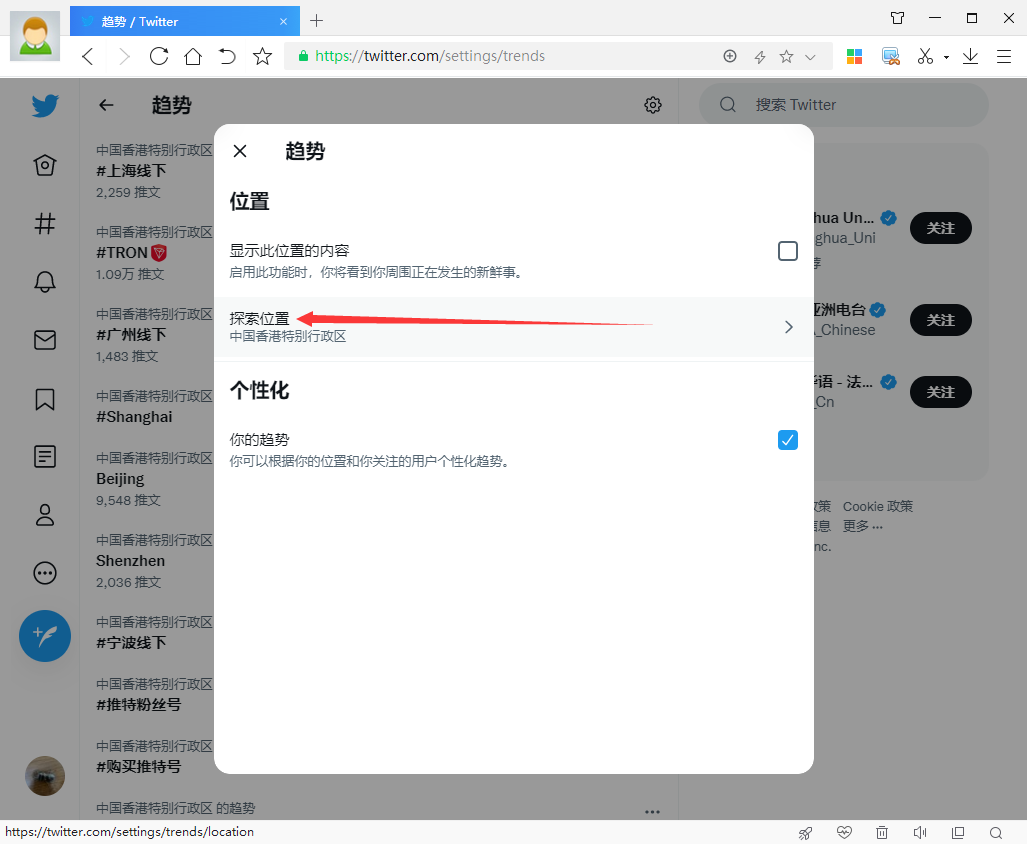1027x844 pixels.
Task: Open the downloads arrow icon
Action: click(970, 56)
